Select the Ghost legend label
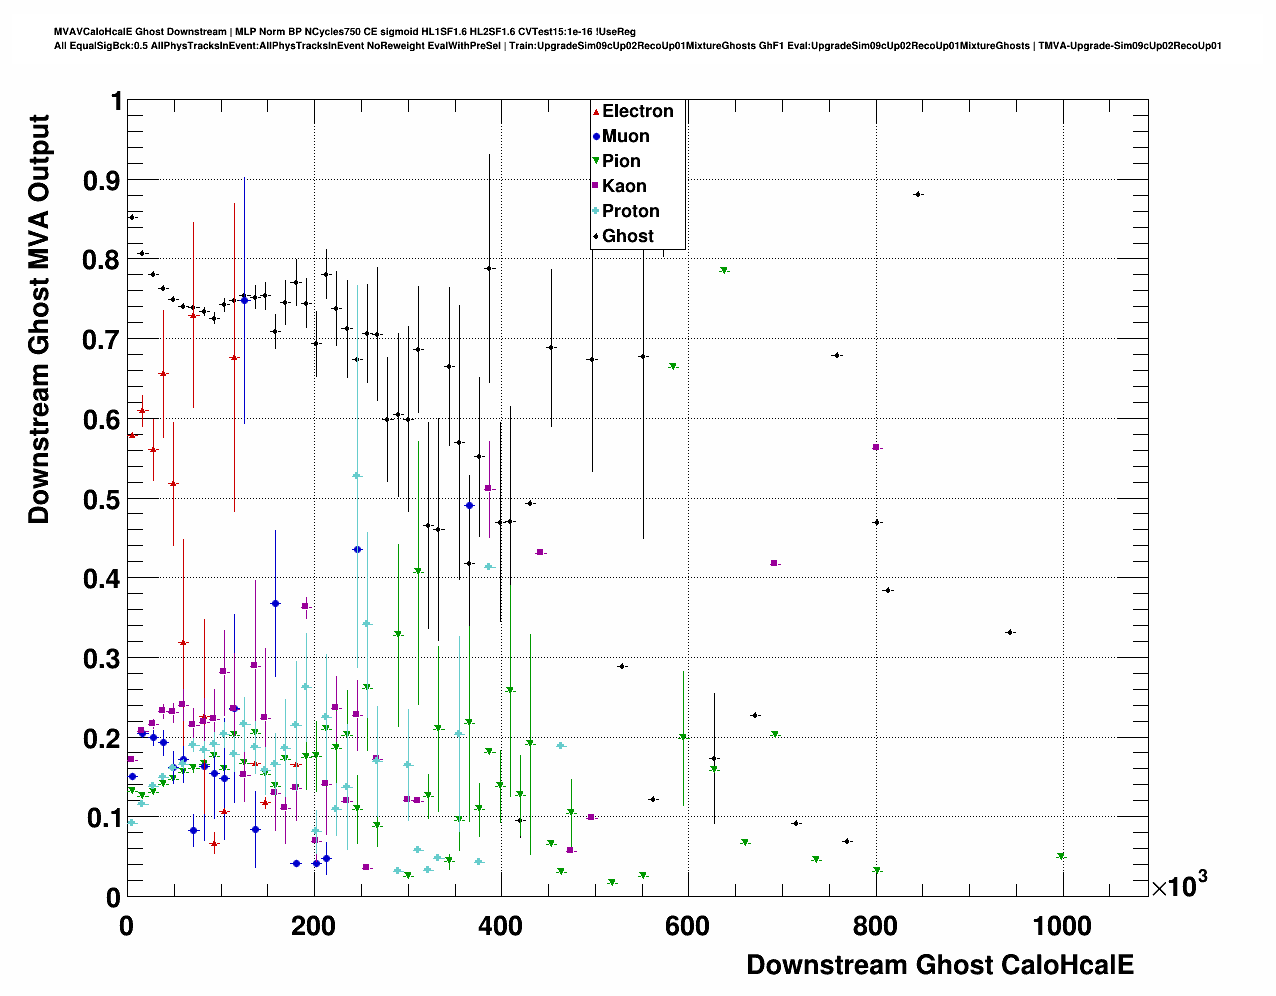The width and height of the screenshot is (1276, 996). point(628,236)
